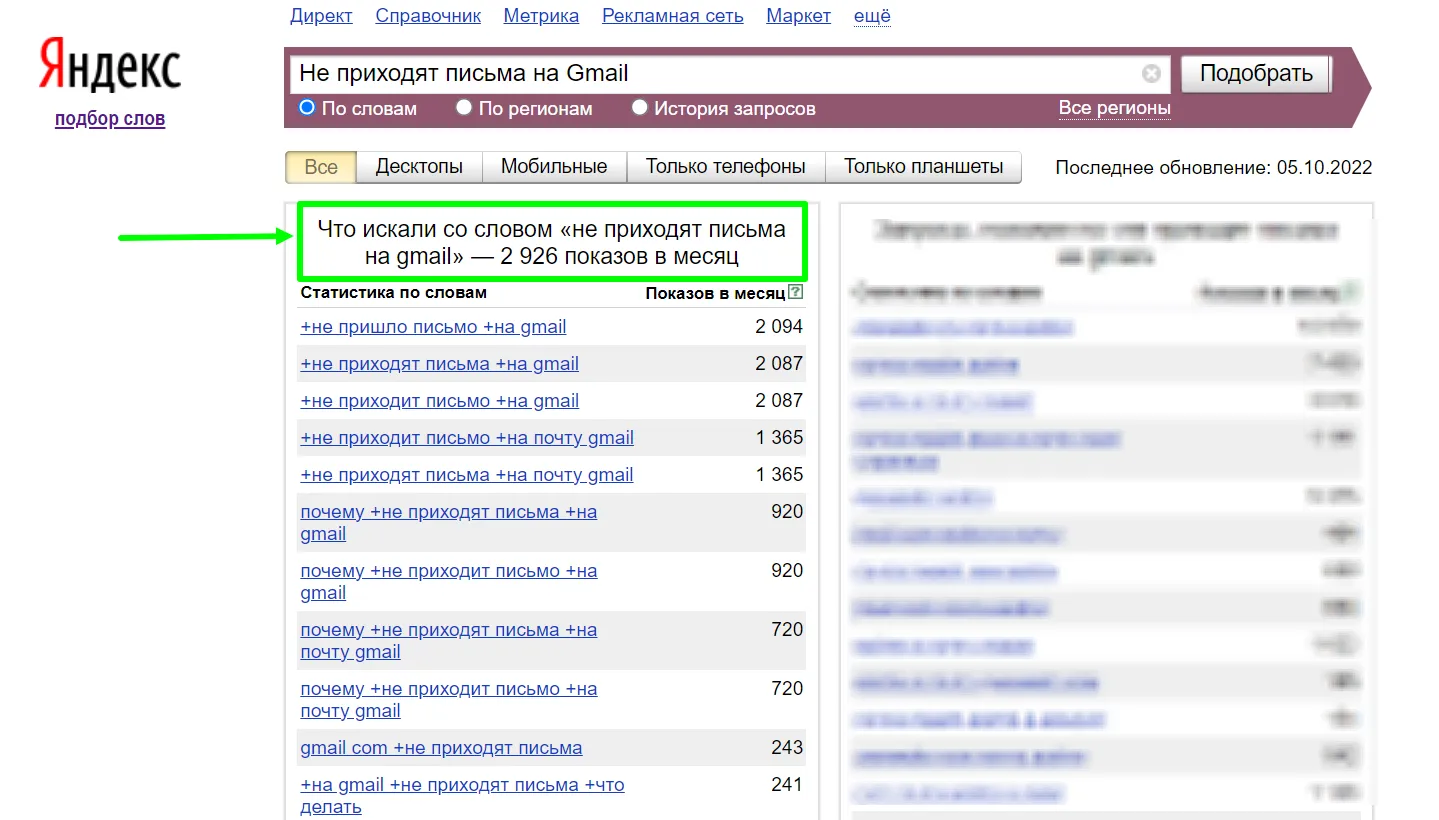1439x820 pixels.
Task: Open query +на gmail +не приходят письма +что делать
Action: (462, 796)
